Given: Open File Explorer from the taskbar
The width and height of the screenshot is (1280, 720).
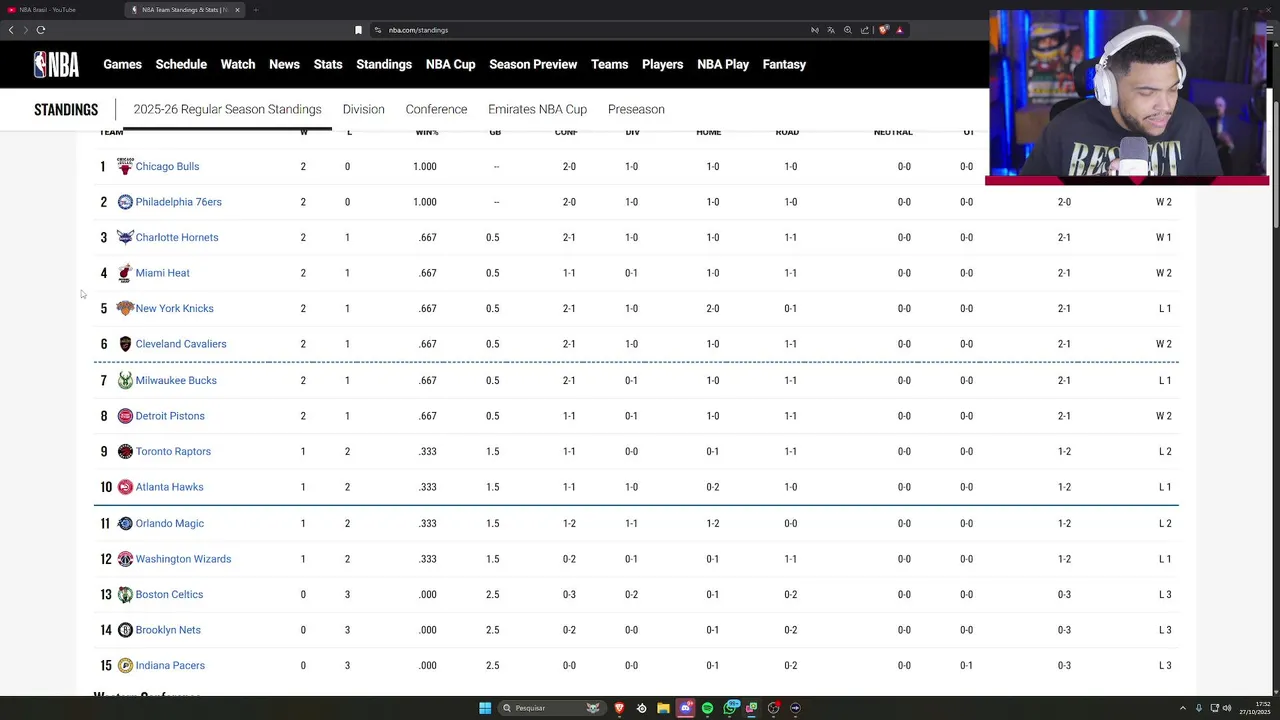Looking at the screenshot, I should [x=663, y=708].
